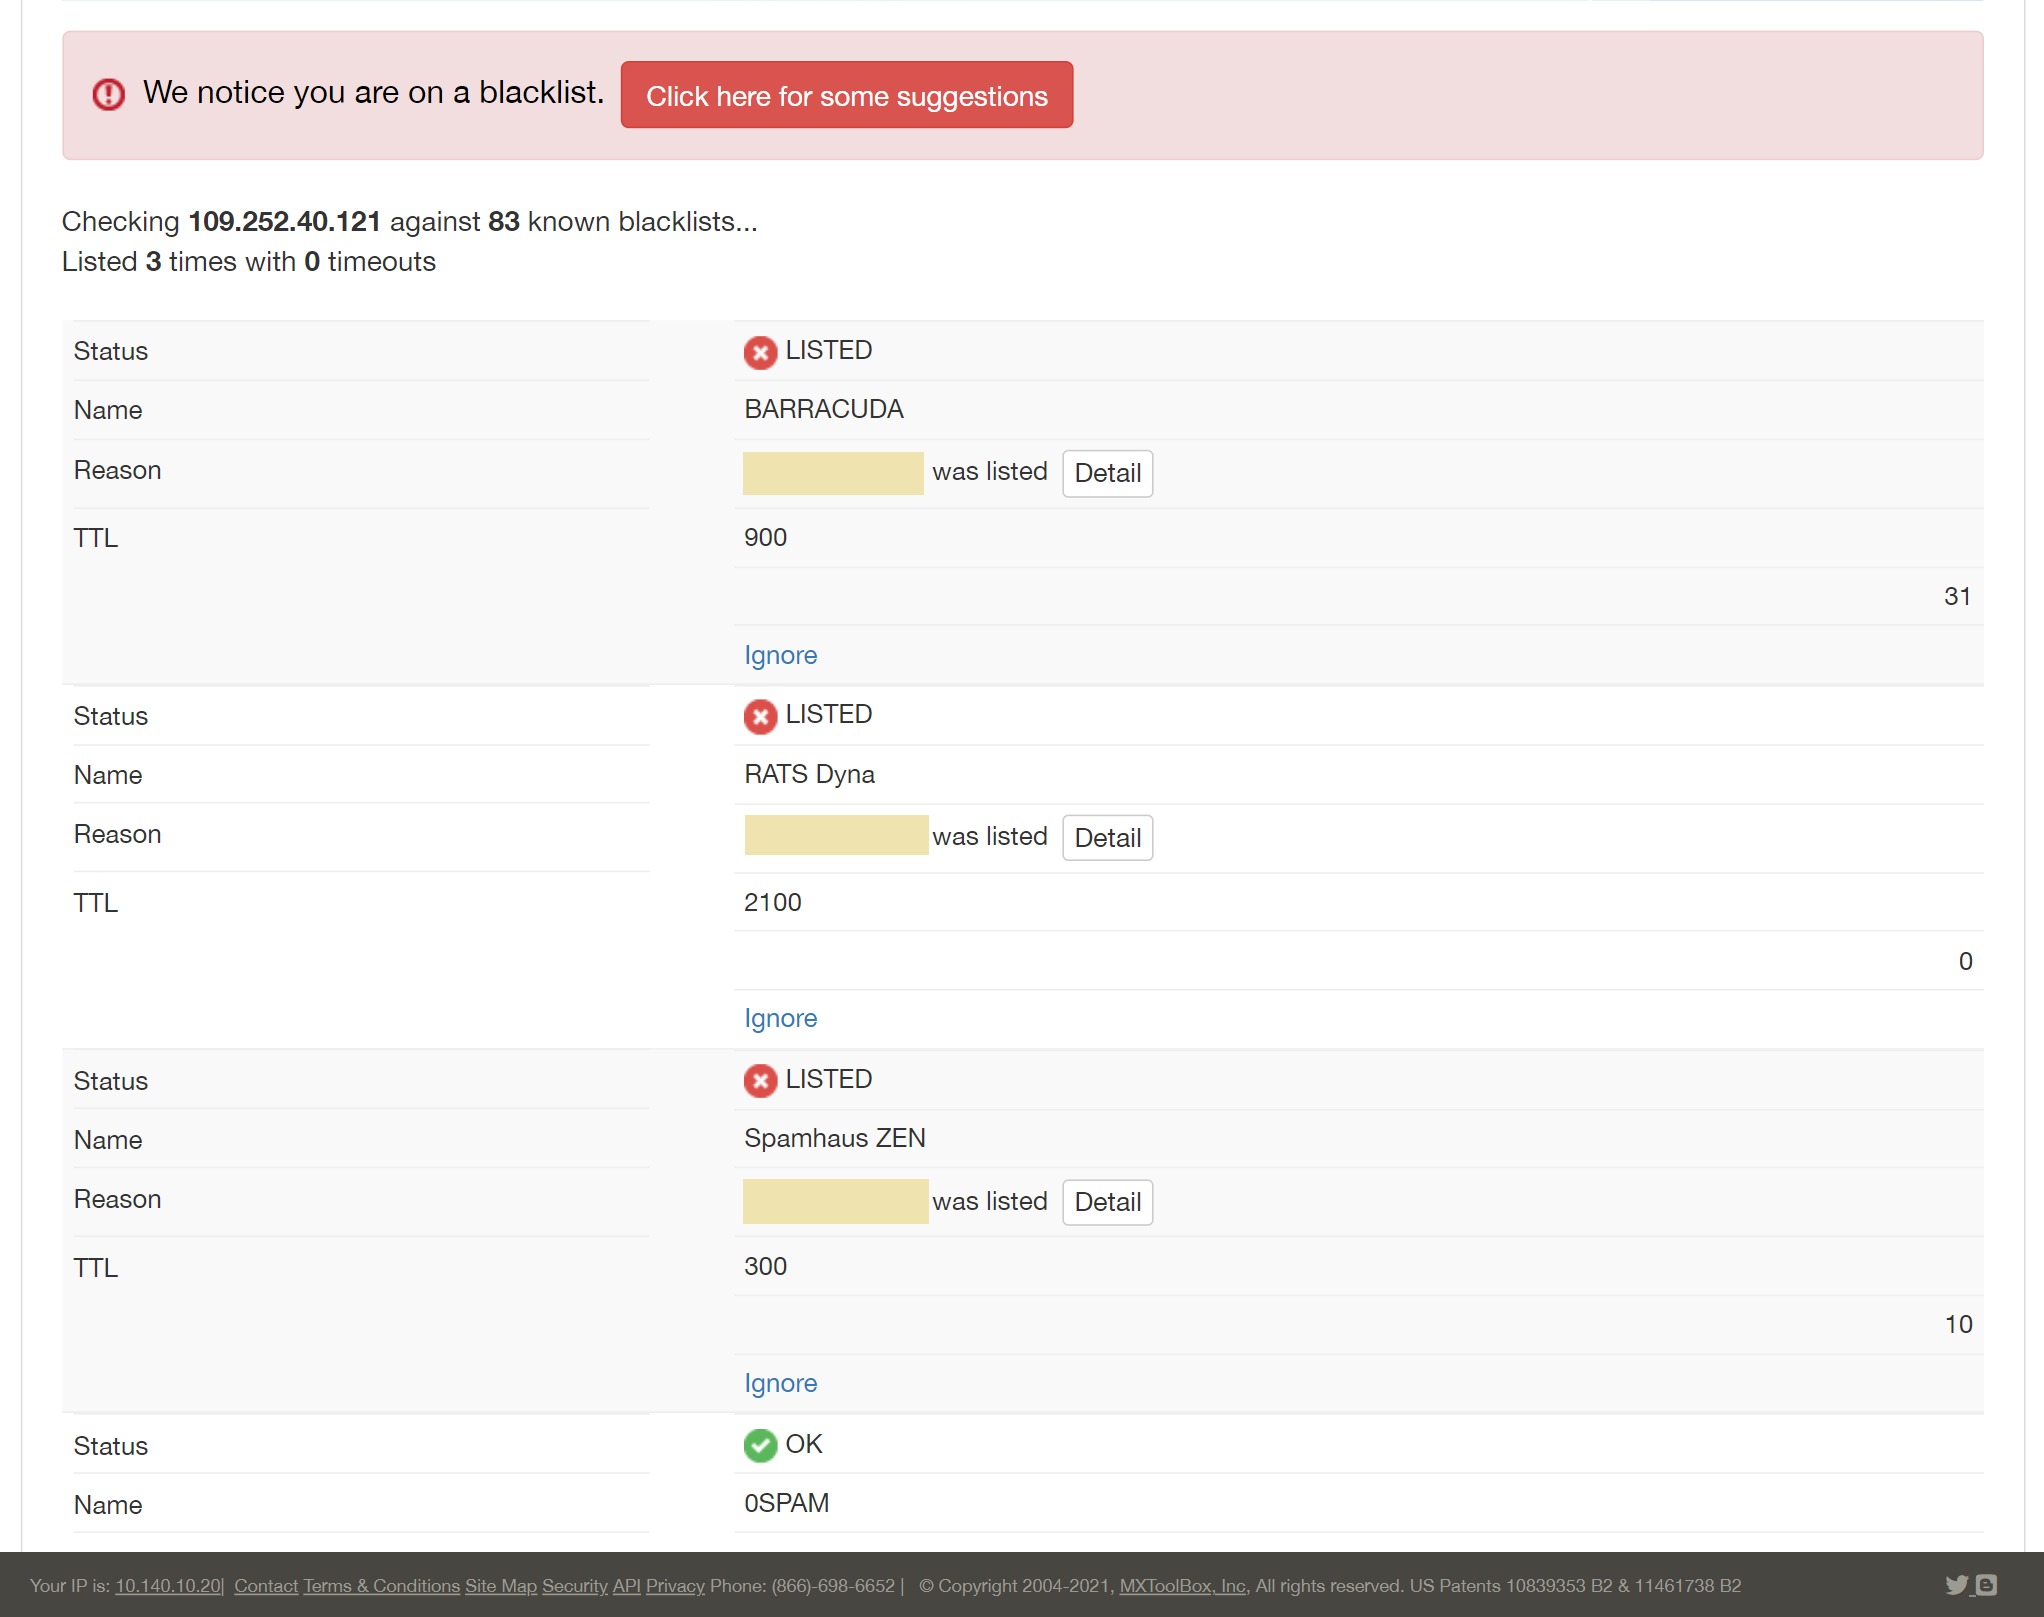Select the highlighted reason field for BARRACUDA
This screenshot has width=2044, height=1617.
point(835,473)
